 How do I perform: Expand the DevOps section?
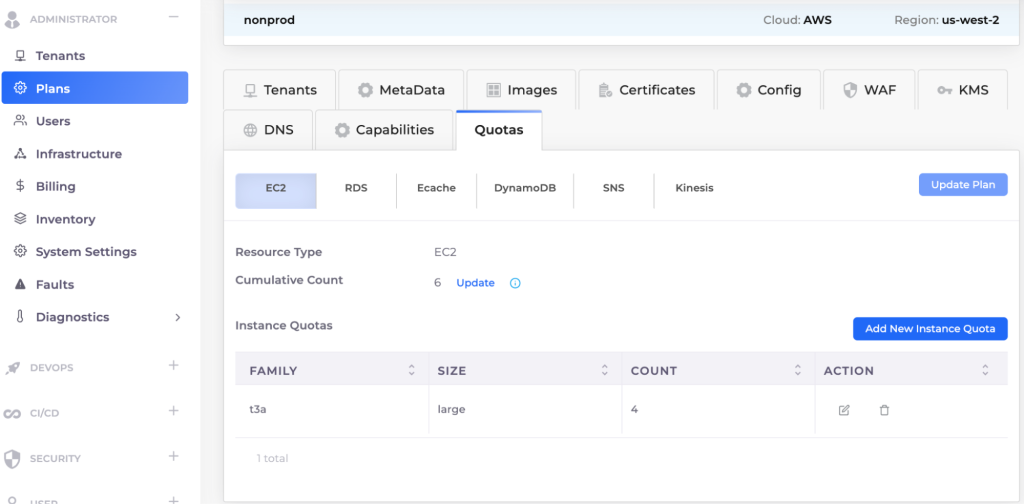coord(174,366)
